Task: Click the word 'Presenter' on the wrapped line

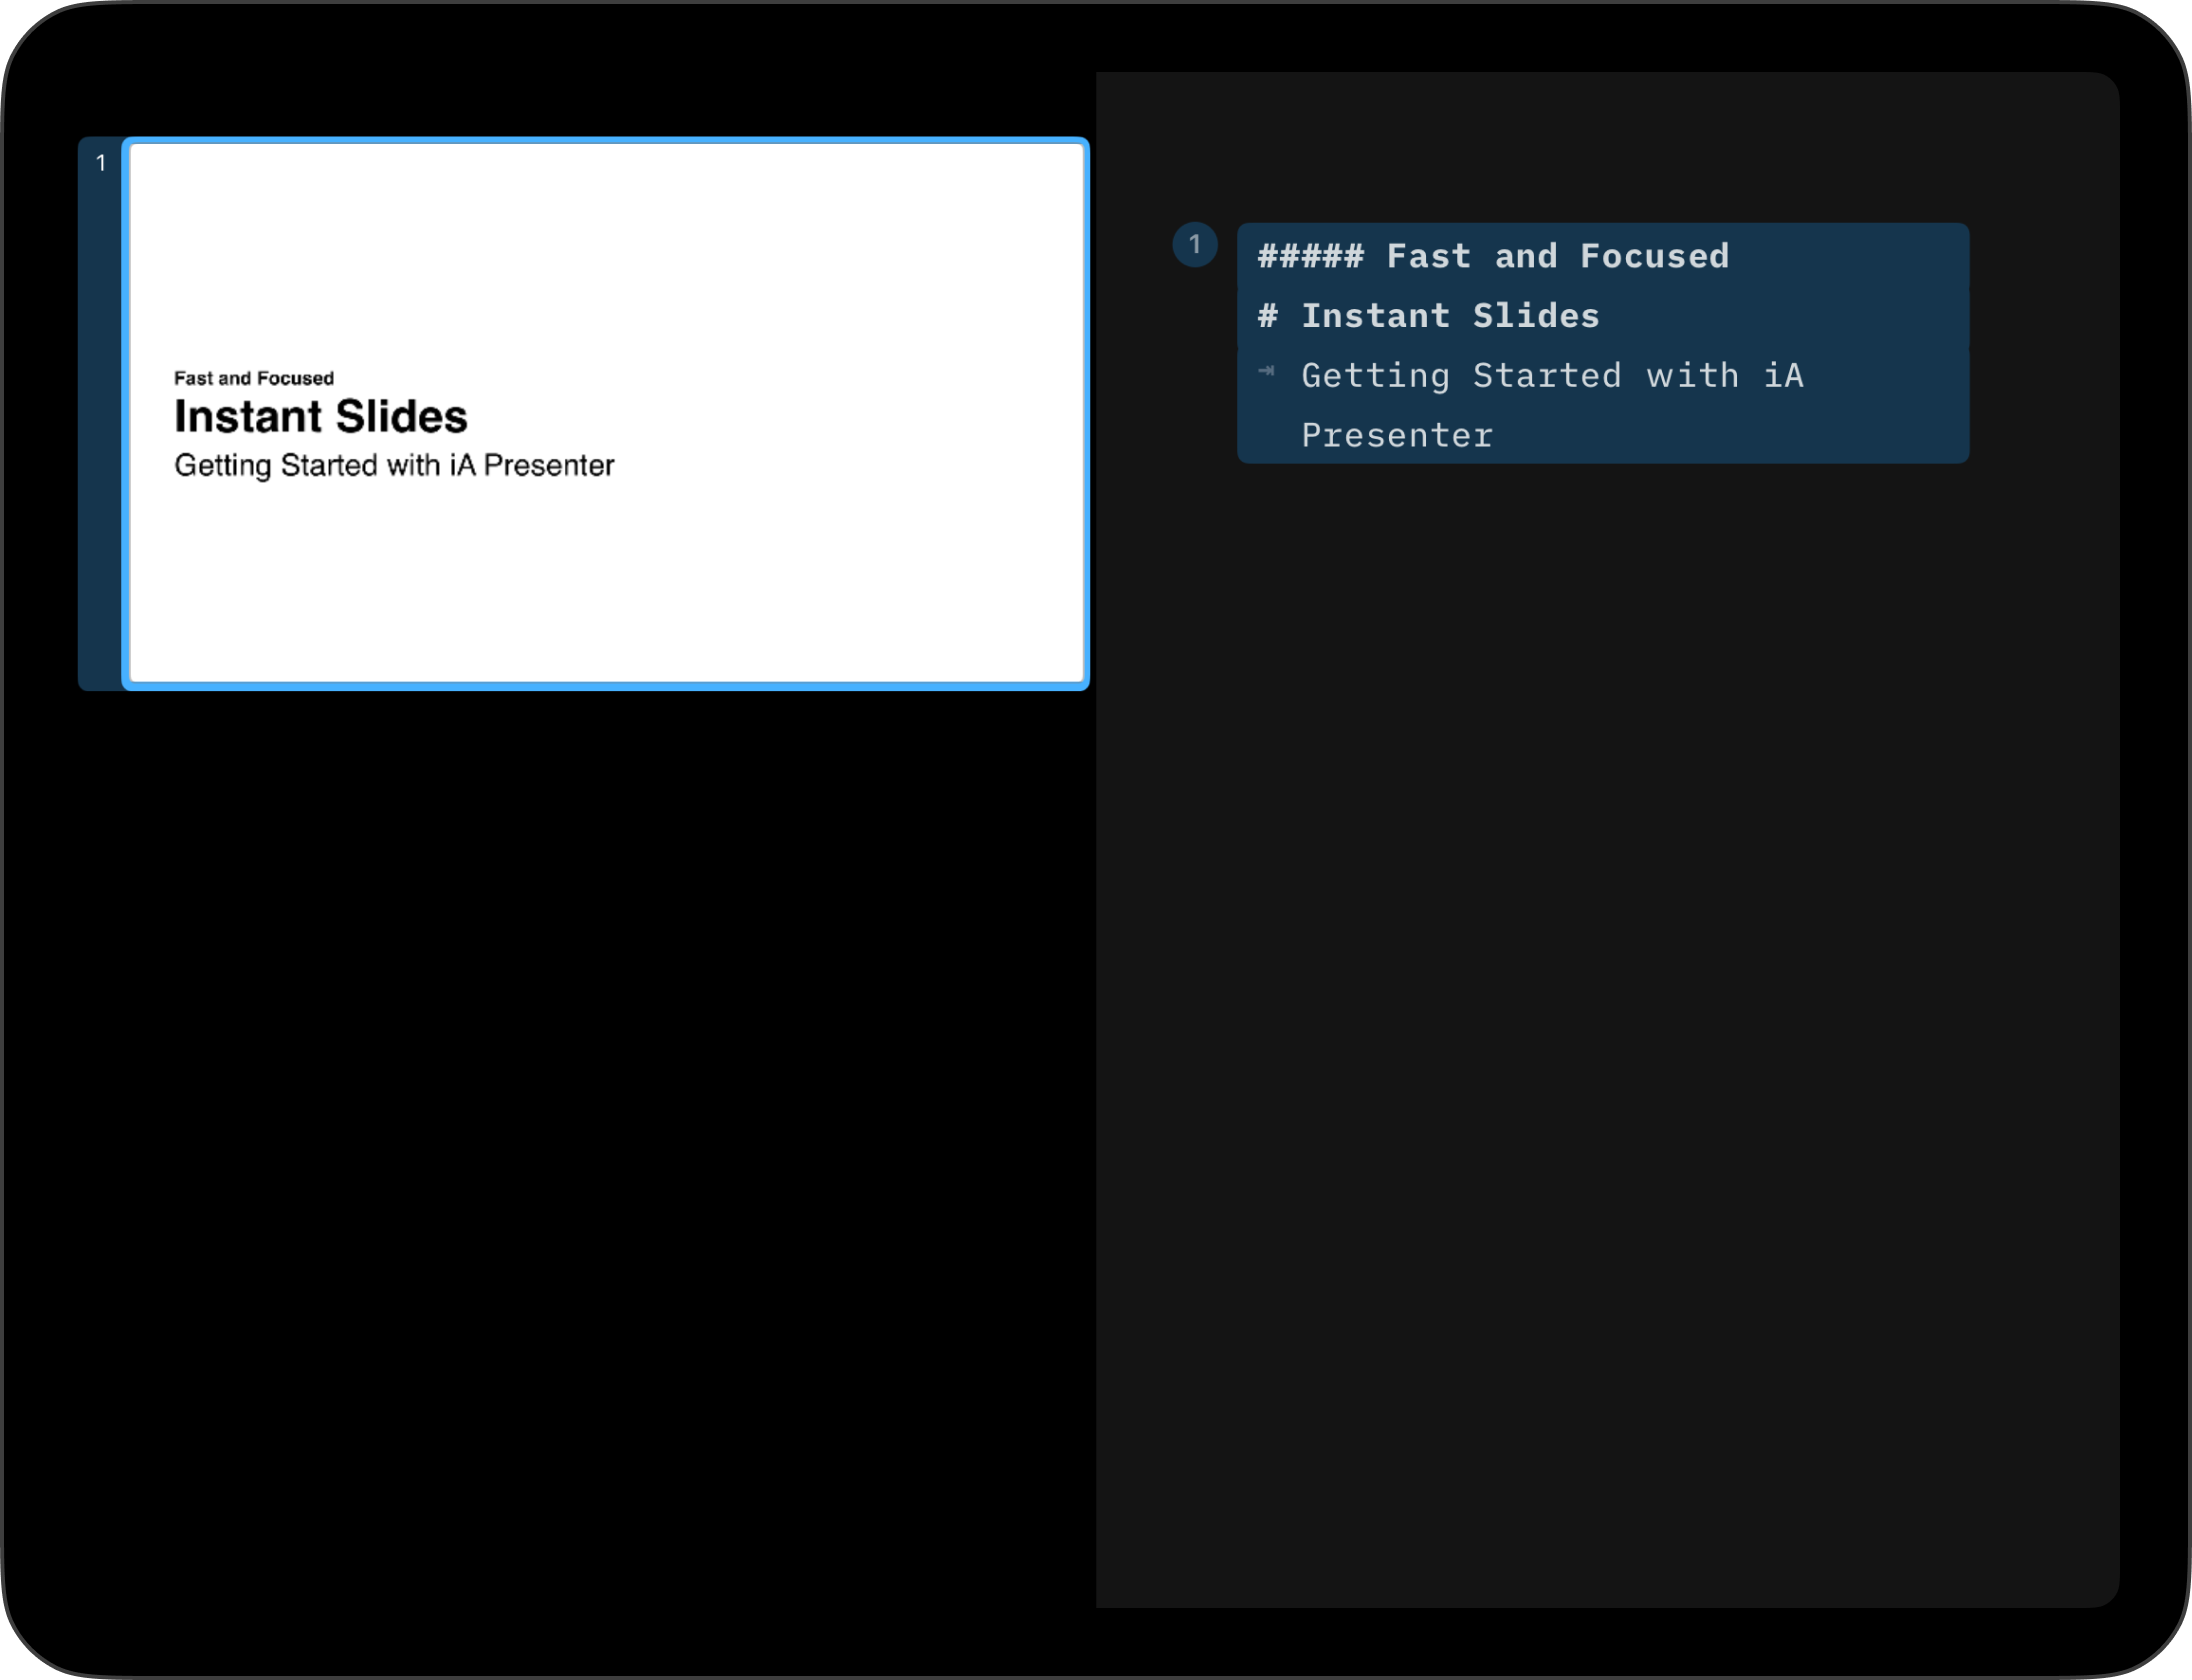Action: 1397,436
